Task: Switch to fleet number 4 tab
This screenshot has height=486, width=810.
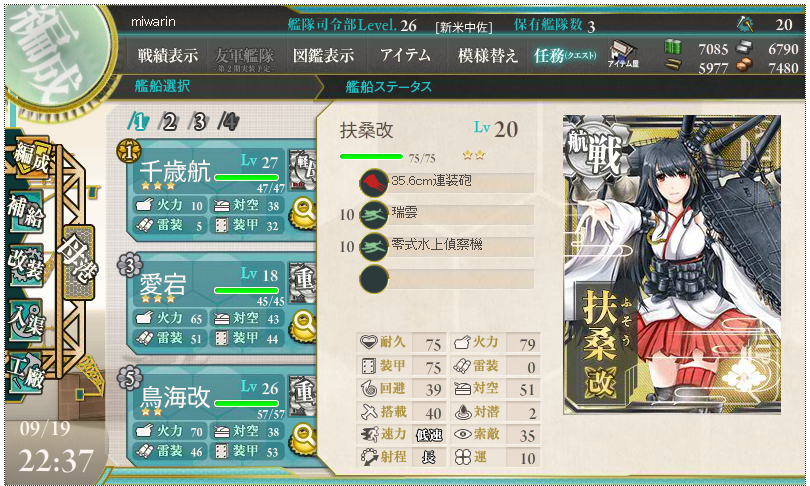Action: (x=228, y=122)
